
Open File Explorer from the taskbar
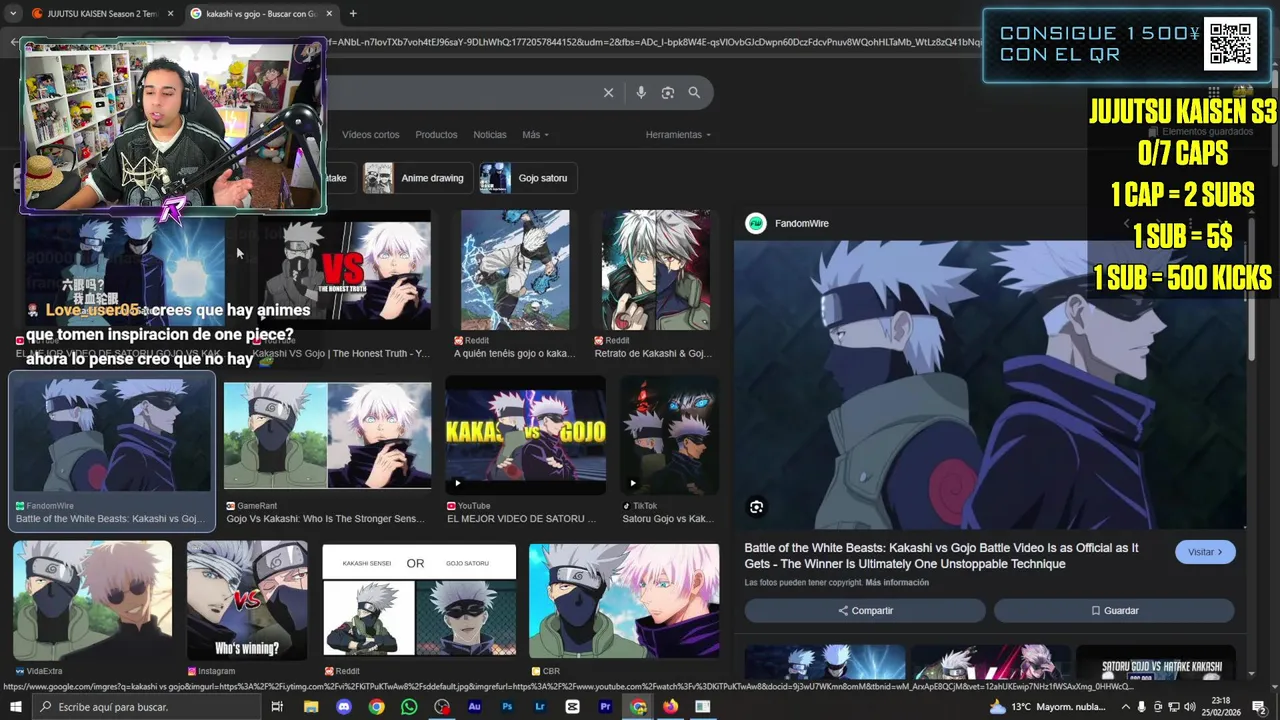(x=310, y=707)
